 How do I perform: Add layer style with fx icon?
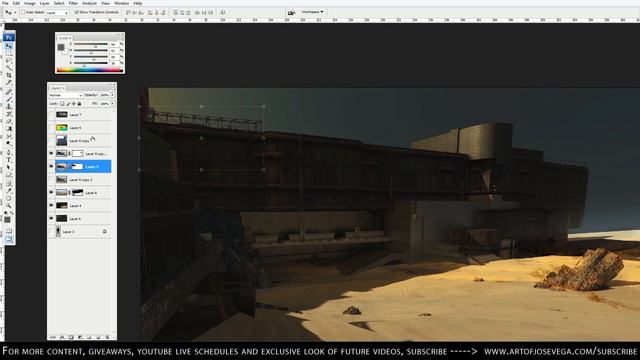tap(62, 337)
